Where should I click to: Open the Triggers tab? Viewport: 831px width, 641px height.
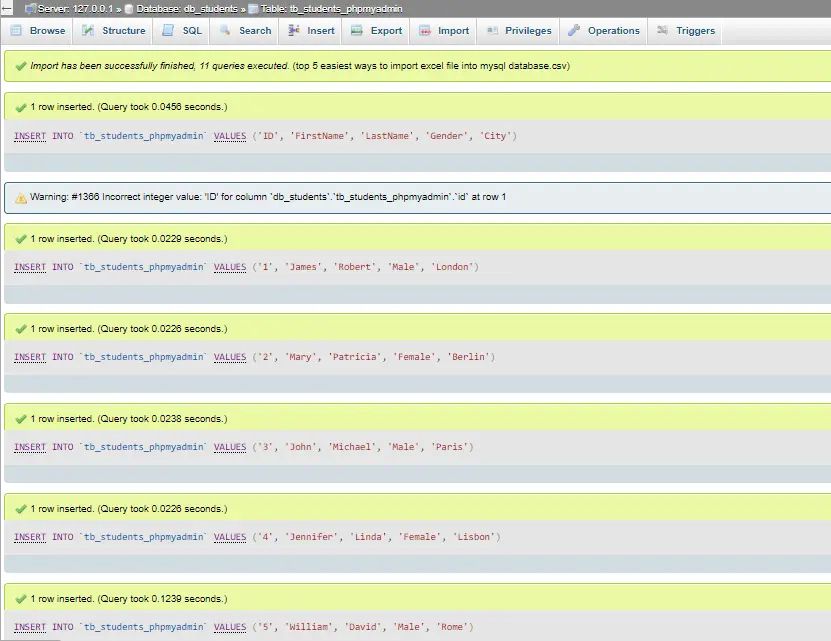pos(686,31)
